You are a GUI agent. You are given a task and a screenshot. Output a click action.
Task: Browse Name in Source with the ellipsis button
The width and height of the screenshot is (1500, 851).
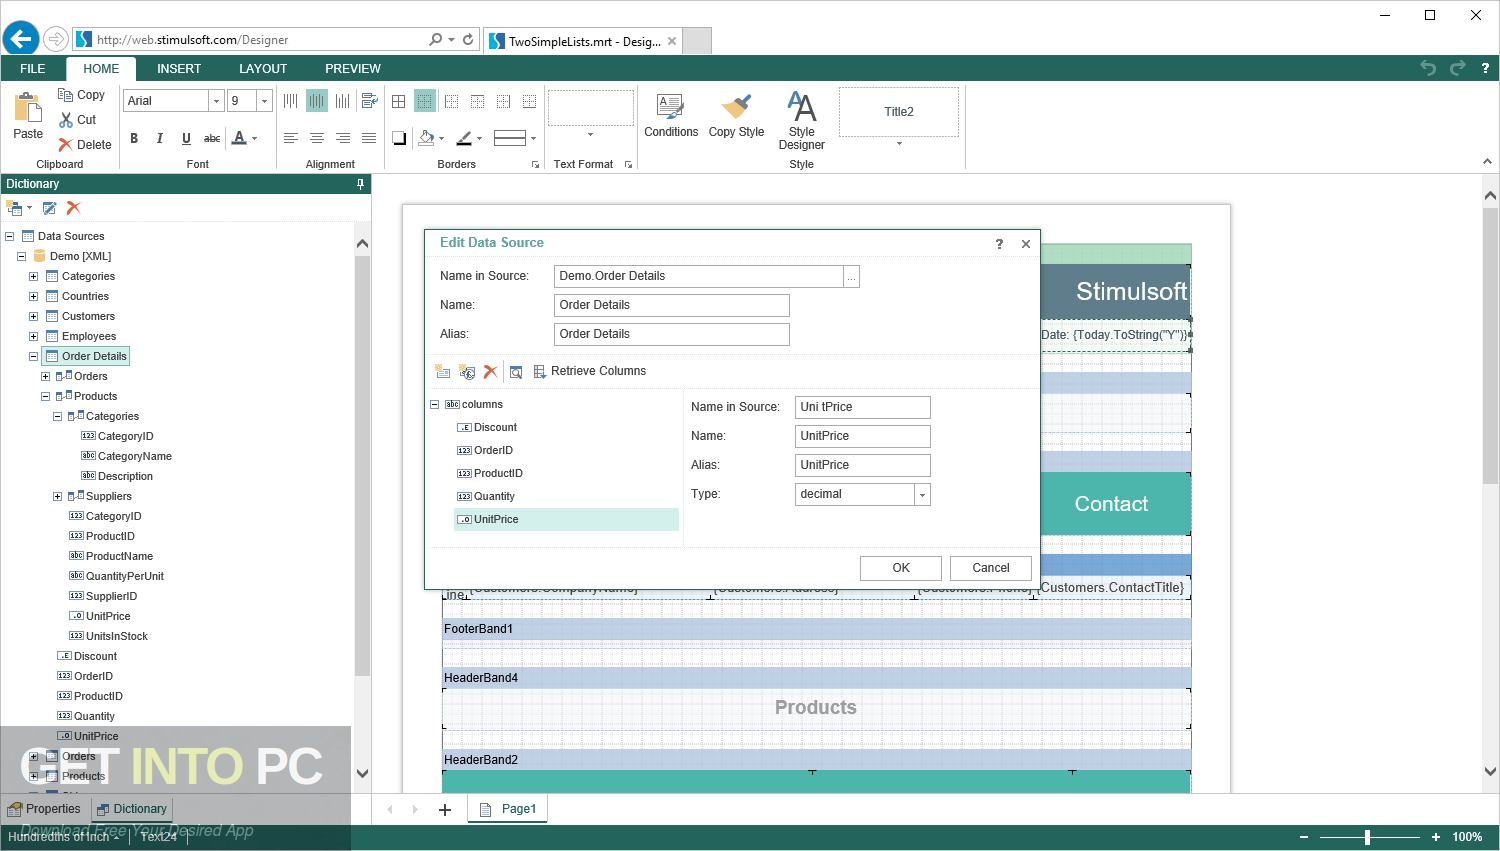click(851, 277)
